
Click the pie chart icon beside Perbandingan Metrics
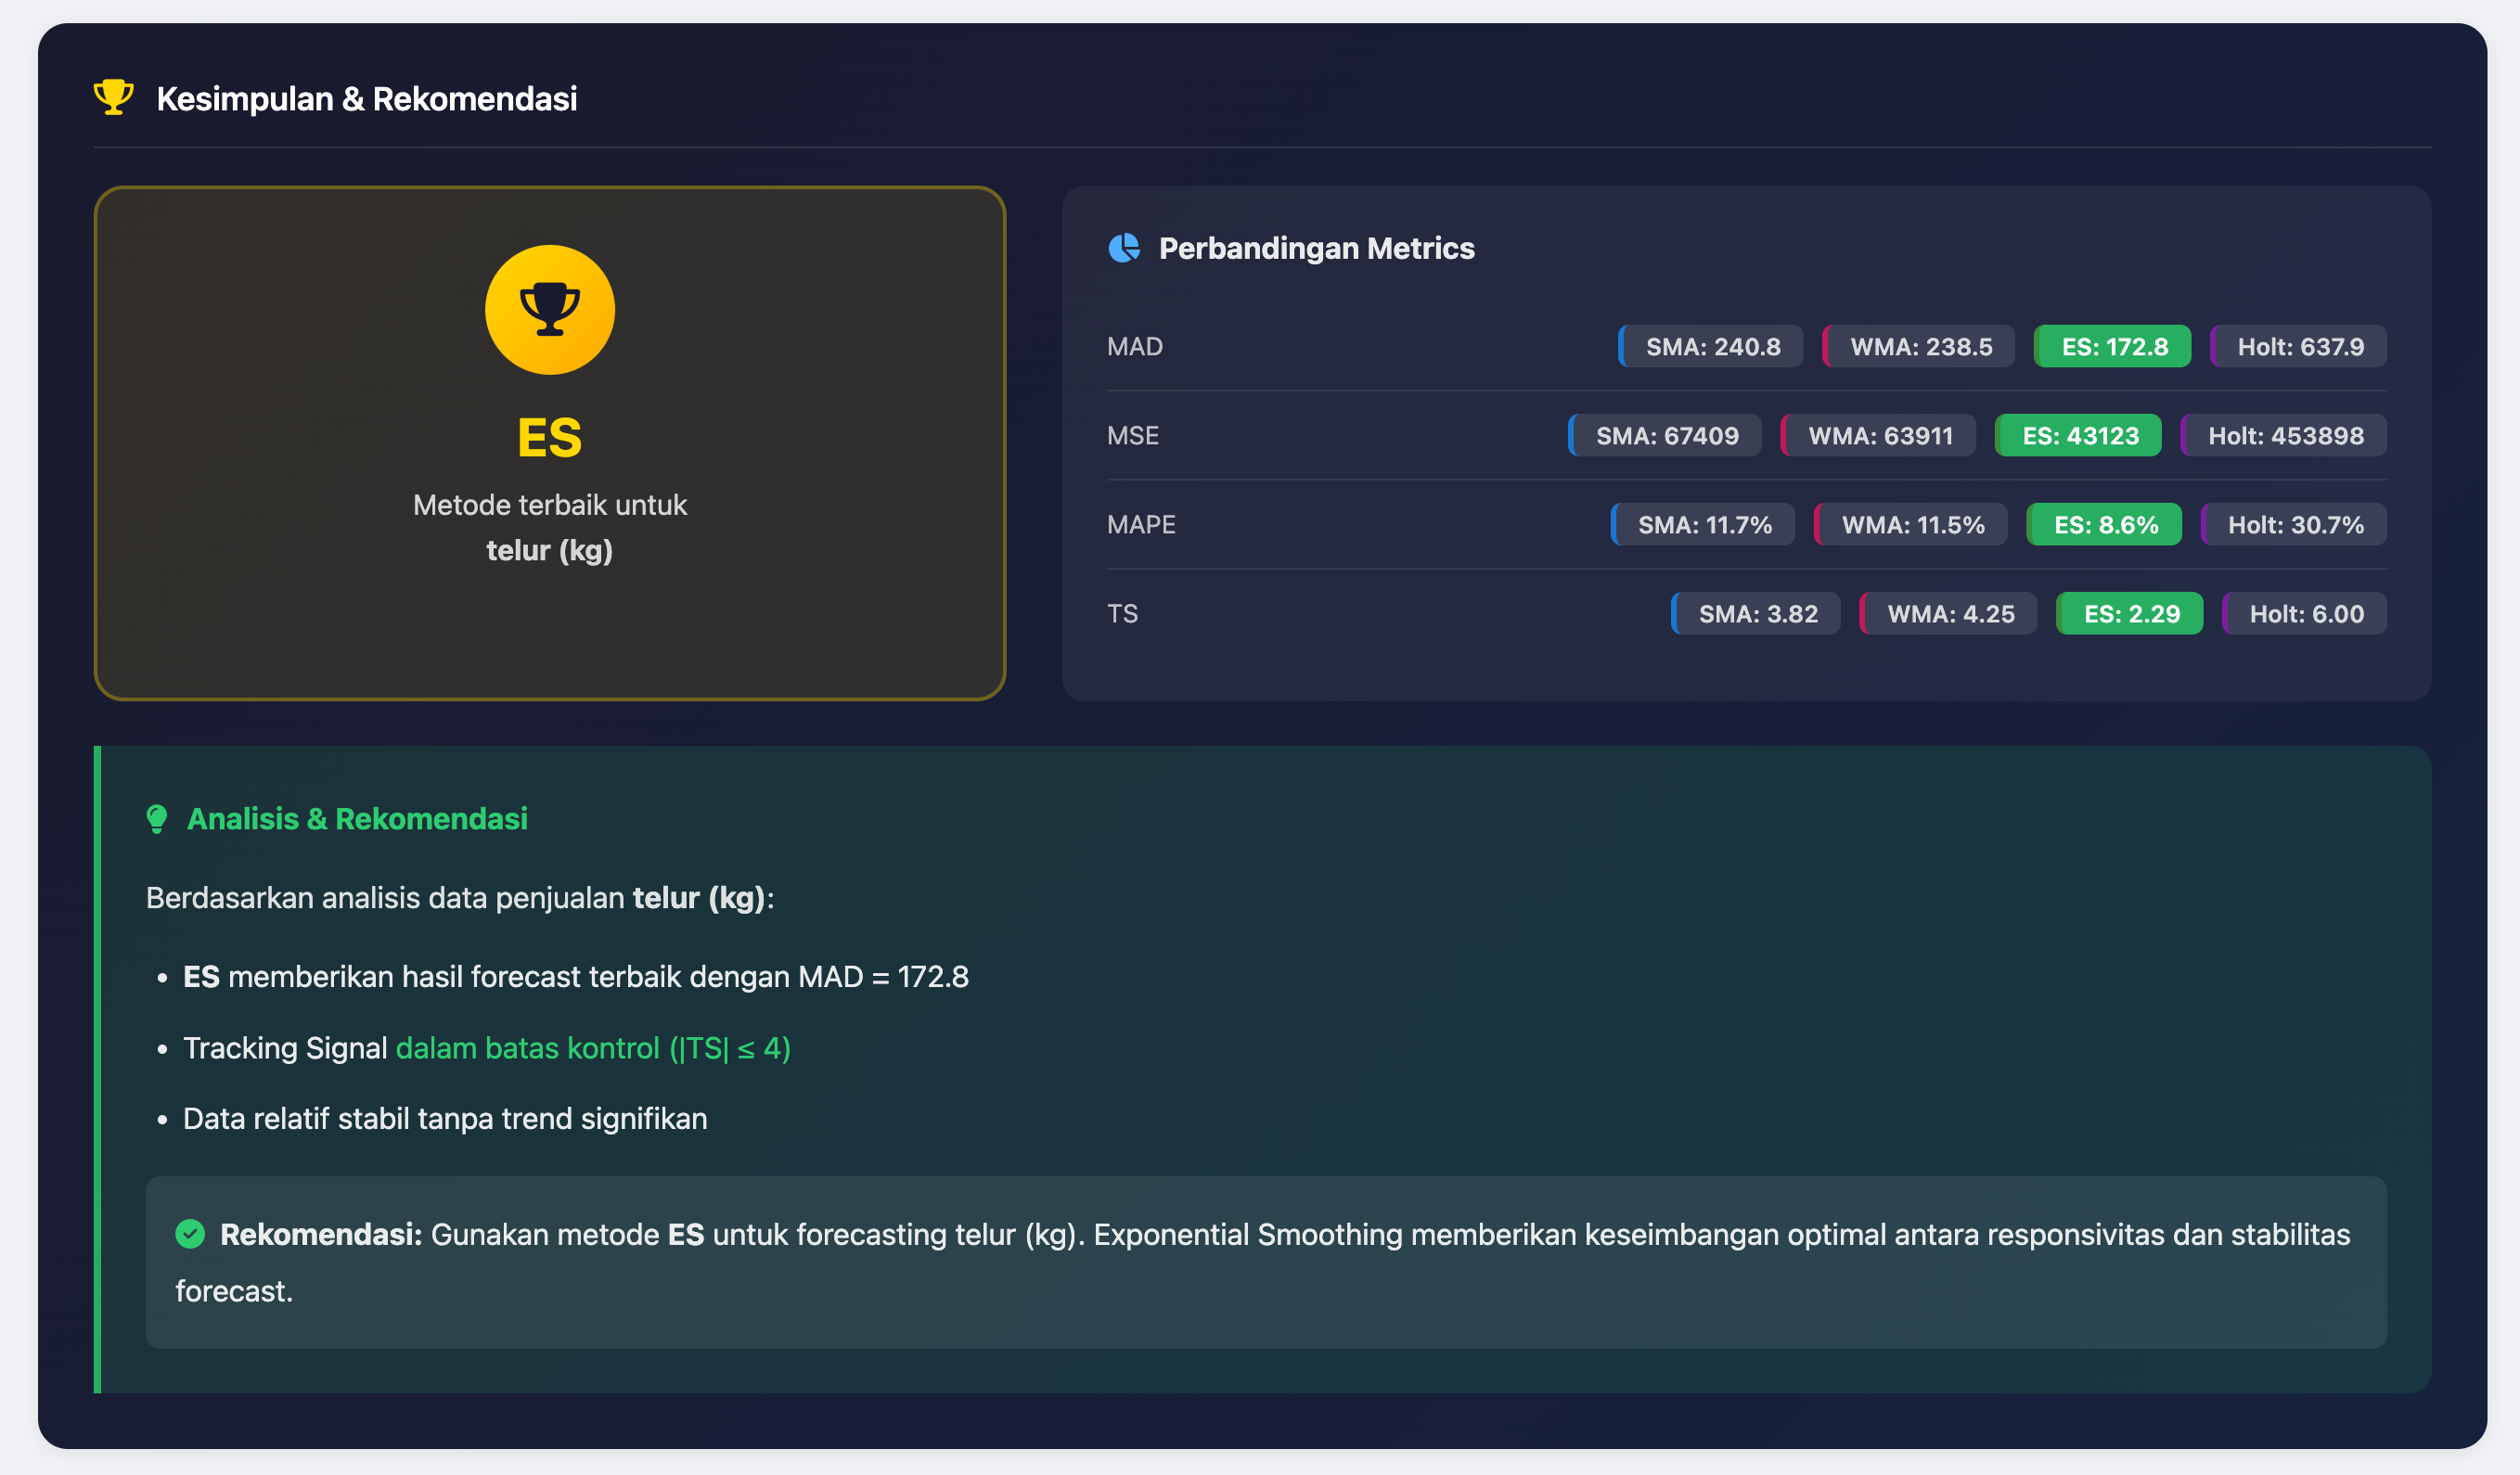click(x=1124, y=248)
